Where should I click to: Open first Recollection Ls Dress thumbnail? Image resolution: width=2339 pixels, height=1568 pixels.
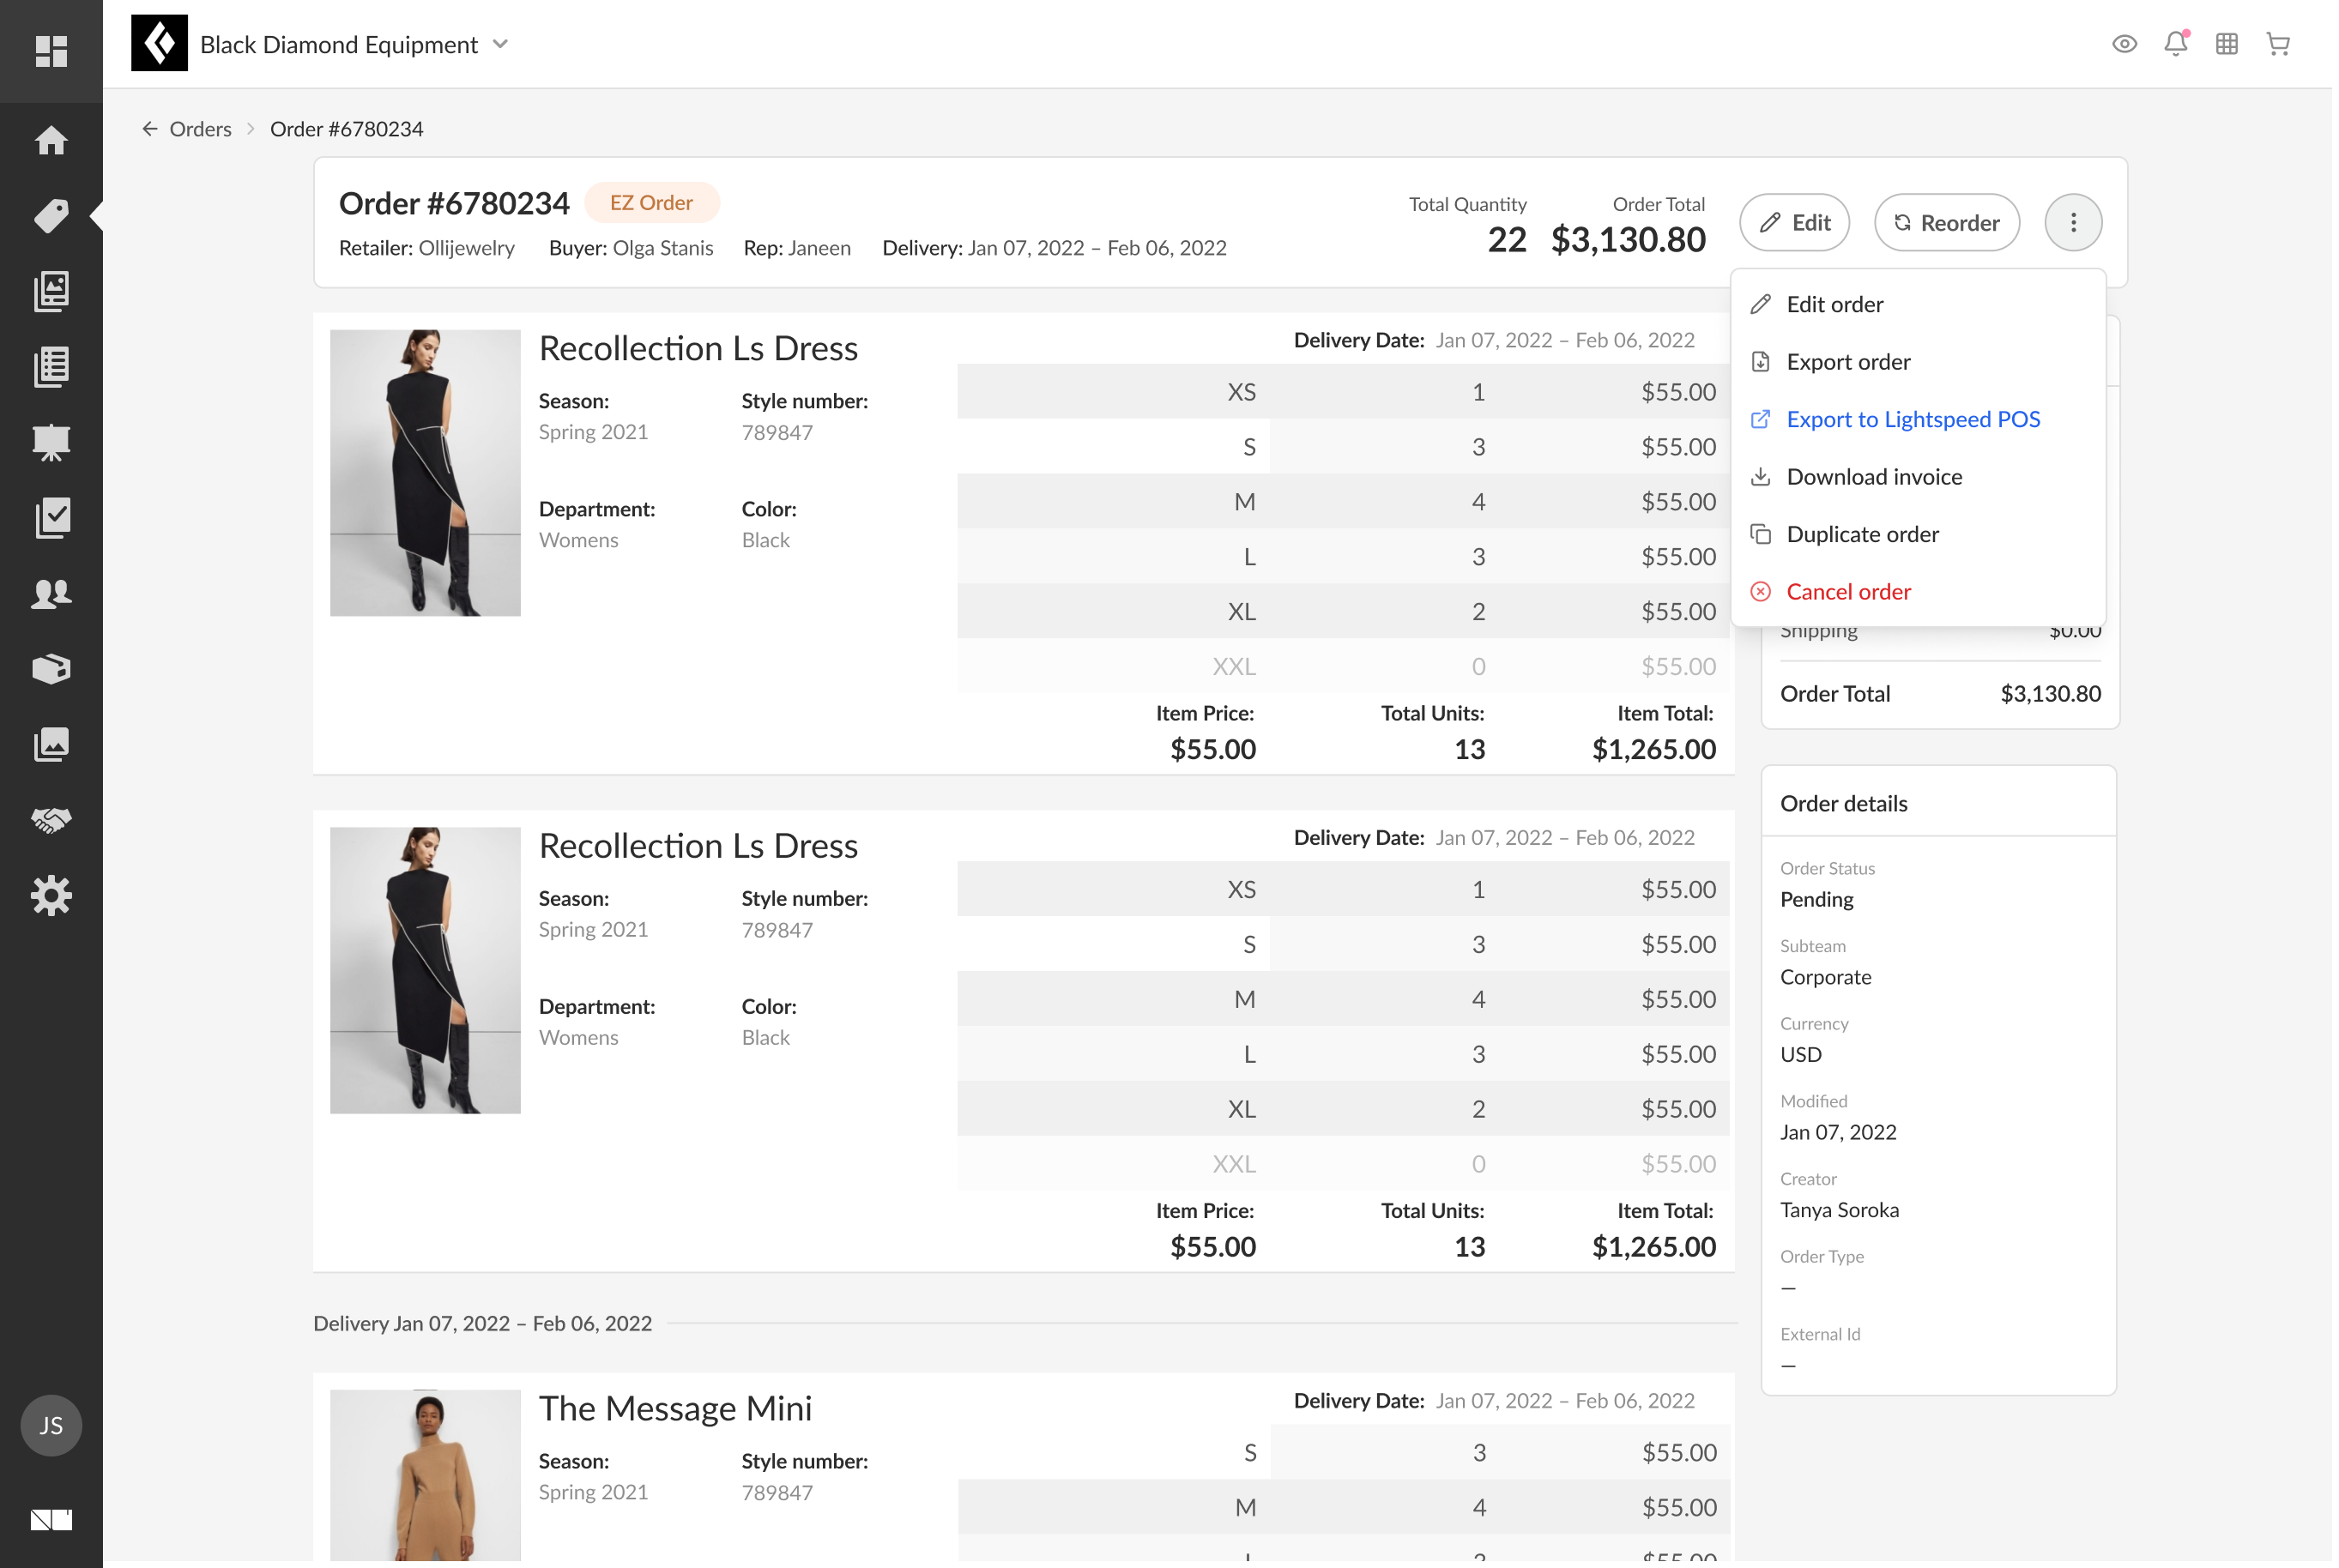(426, 474)
